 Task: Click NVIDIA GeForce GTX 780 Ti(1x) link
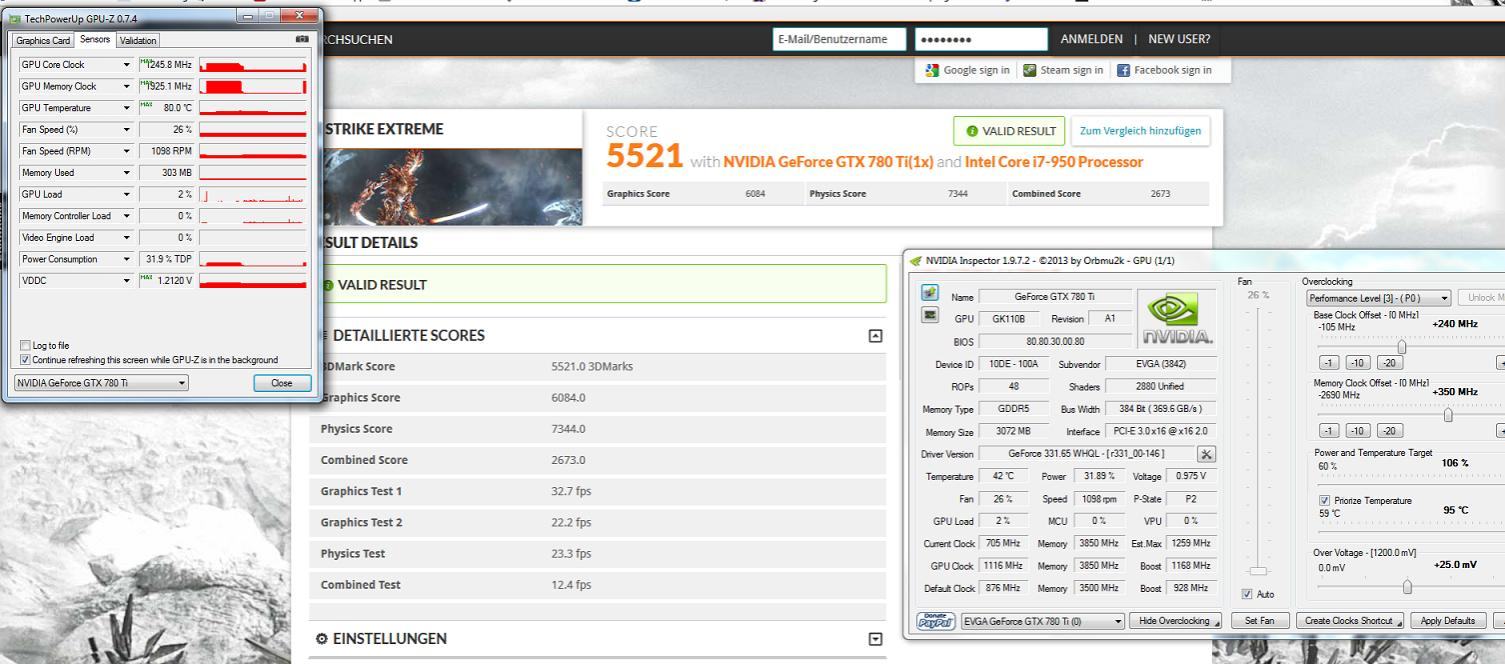pyautogui.click(x=828, y=162)
